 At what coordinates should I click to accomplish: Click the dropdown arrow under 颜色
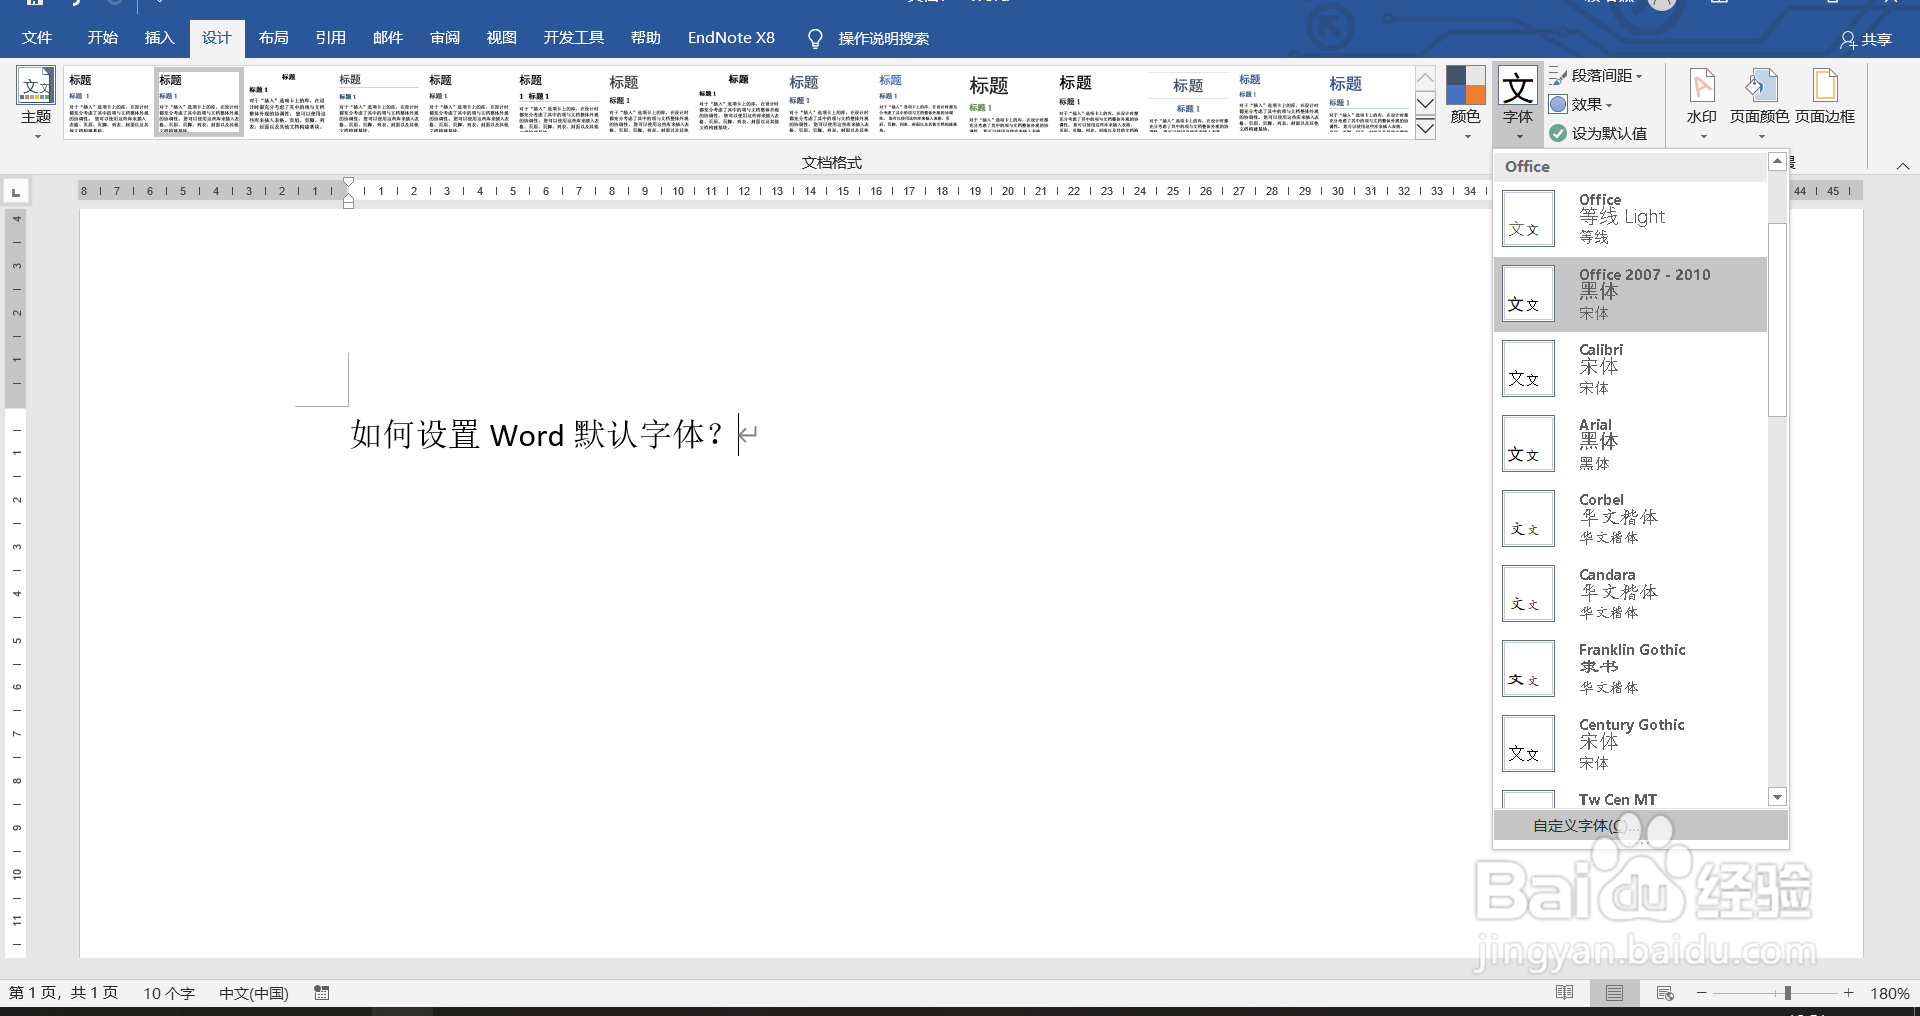[x=1467, y=136]
